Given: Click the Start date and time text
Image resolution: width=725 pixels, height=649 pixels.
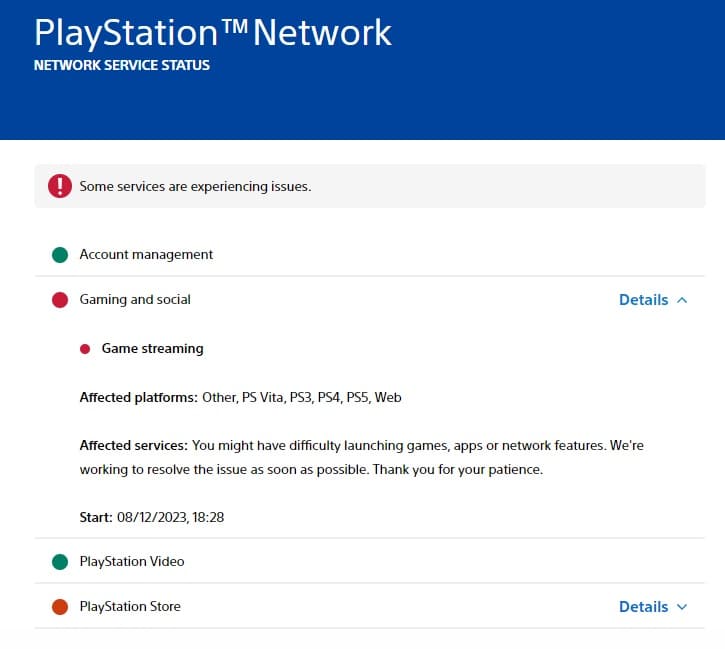Looking at the screenshot, I should (x=152, y=517).
